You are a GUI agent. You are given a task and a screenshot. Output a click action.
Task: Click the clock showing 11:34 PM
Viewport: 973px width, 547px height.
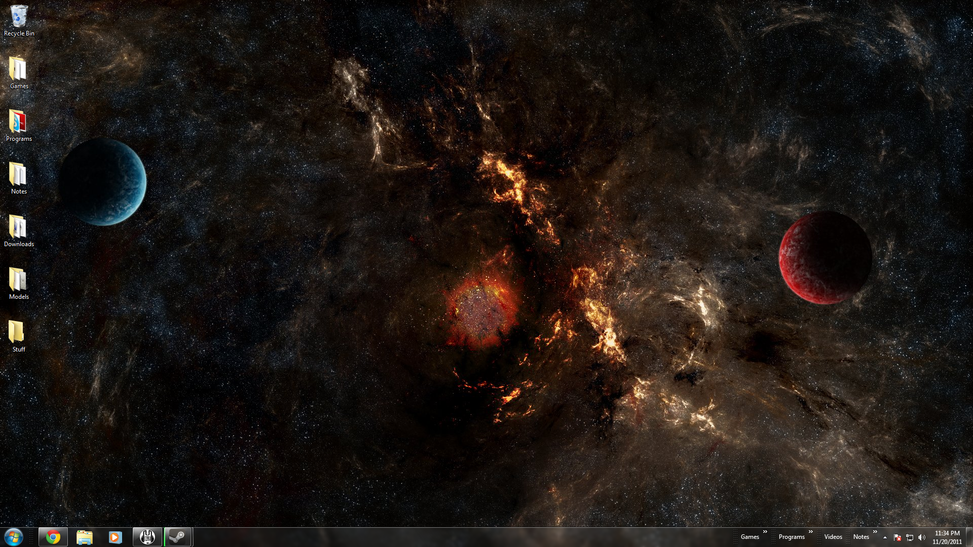tap(947, 537)
